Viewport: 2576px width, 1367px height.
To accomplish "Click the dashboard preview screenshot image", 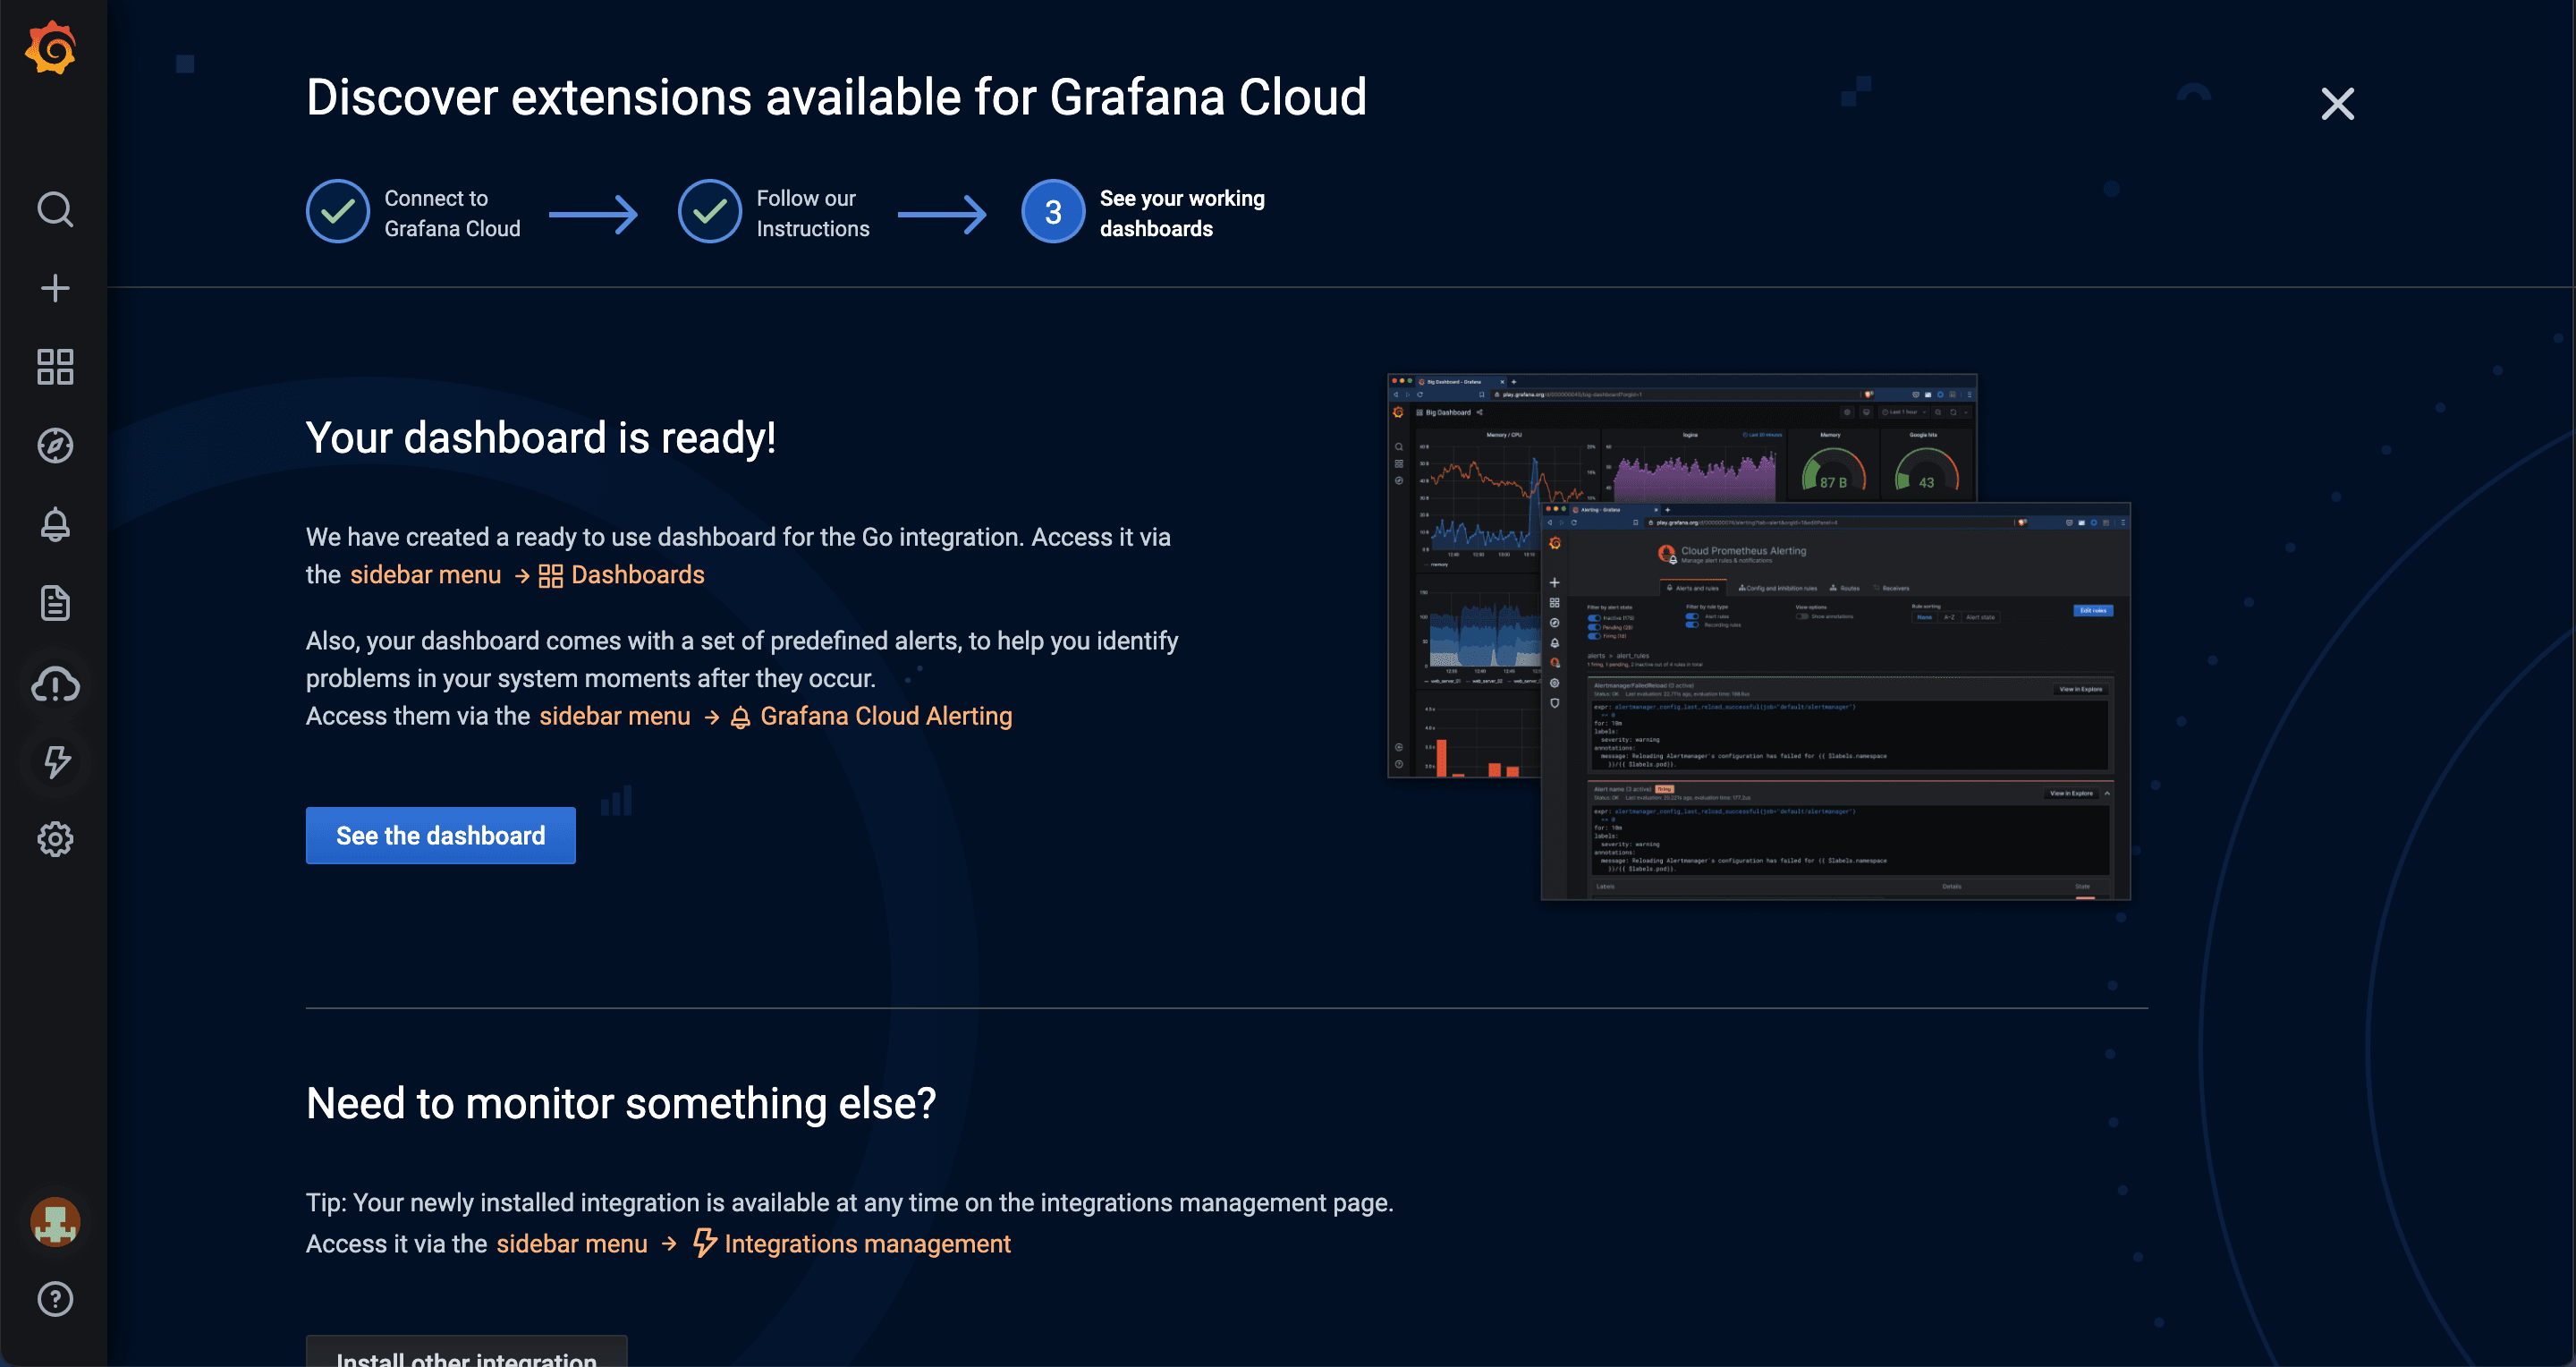I will pyautogui.click(x=1758, y=637).
